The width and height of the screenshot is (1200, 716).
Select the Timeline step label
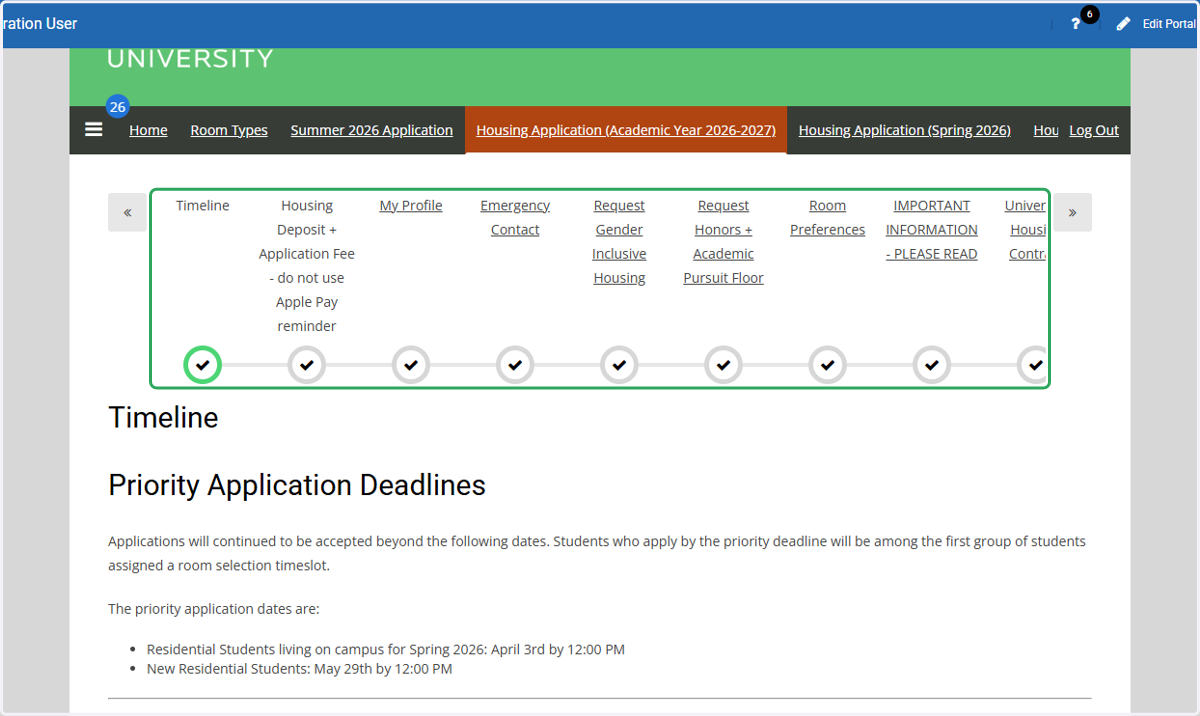tap(203, 205)
